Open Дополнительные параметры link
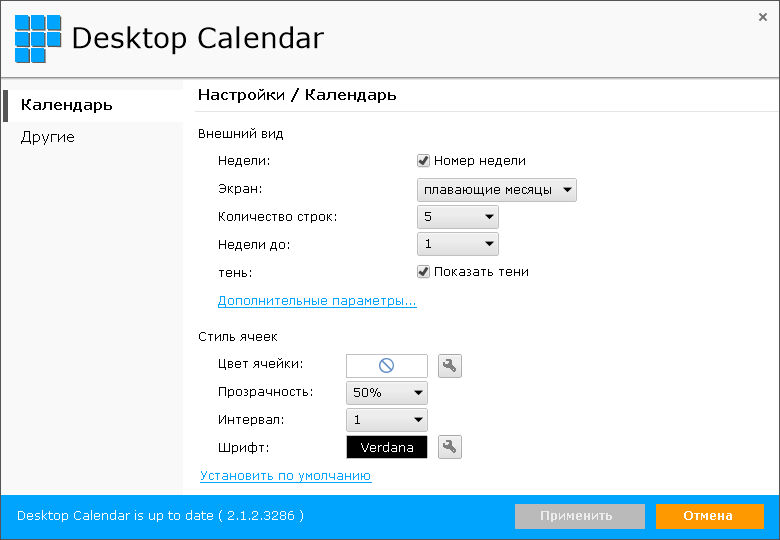The width and height of the screenshot is (780, 540). pyautogui.click(x=317, y=301)
